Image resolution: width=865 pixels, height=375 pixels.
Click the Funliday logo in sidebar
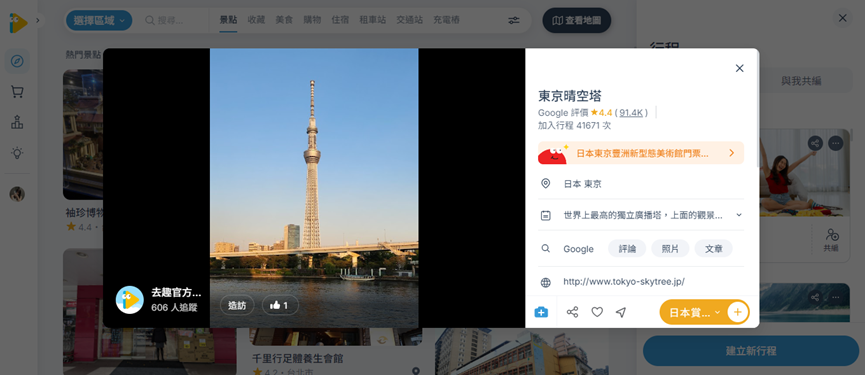click(18, 22)
